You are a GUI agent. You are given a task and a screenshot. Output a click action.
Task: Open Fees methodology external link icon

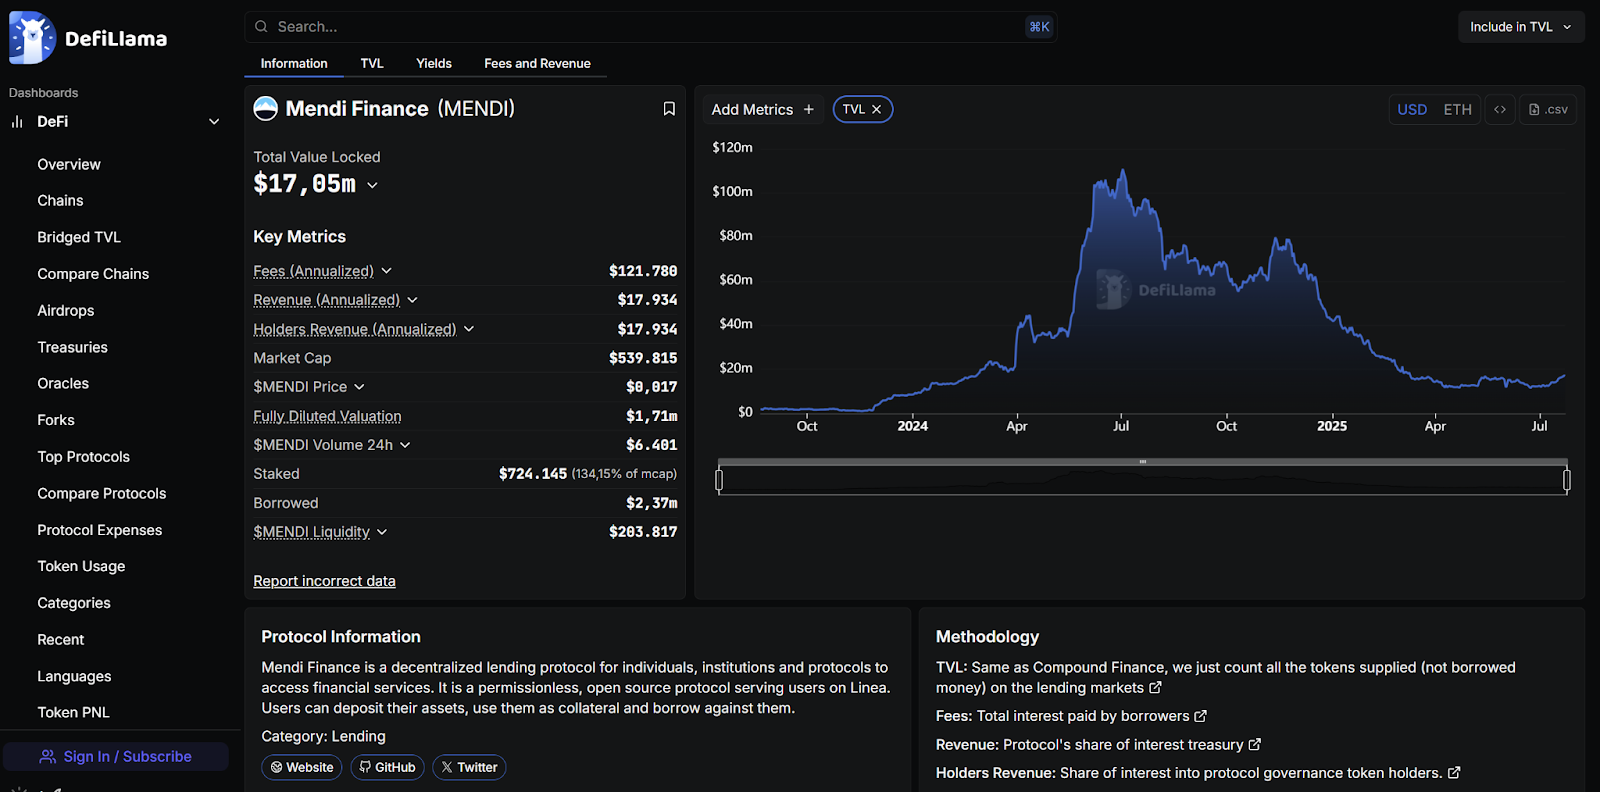point(1201,716)
